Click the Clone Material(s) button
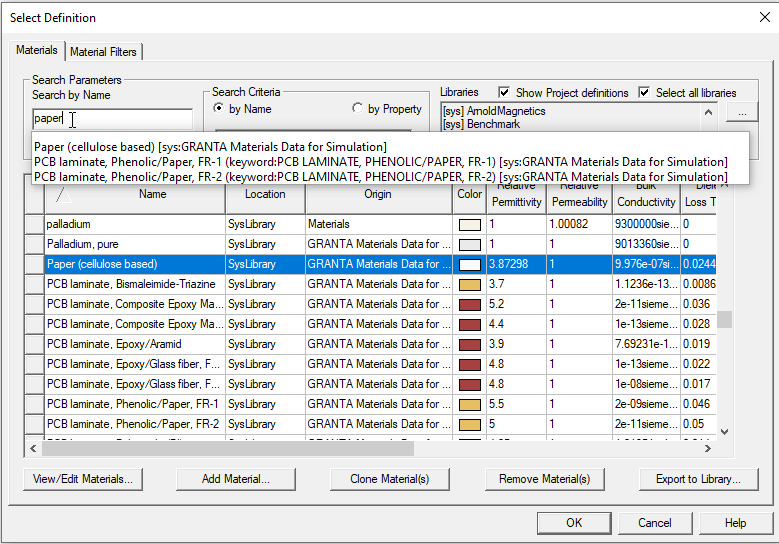Viewport: 779px width, 544px height. coord(390,479)
